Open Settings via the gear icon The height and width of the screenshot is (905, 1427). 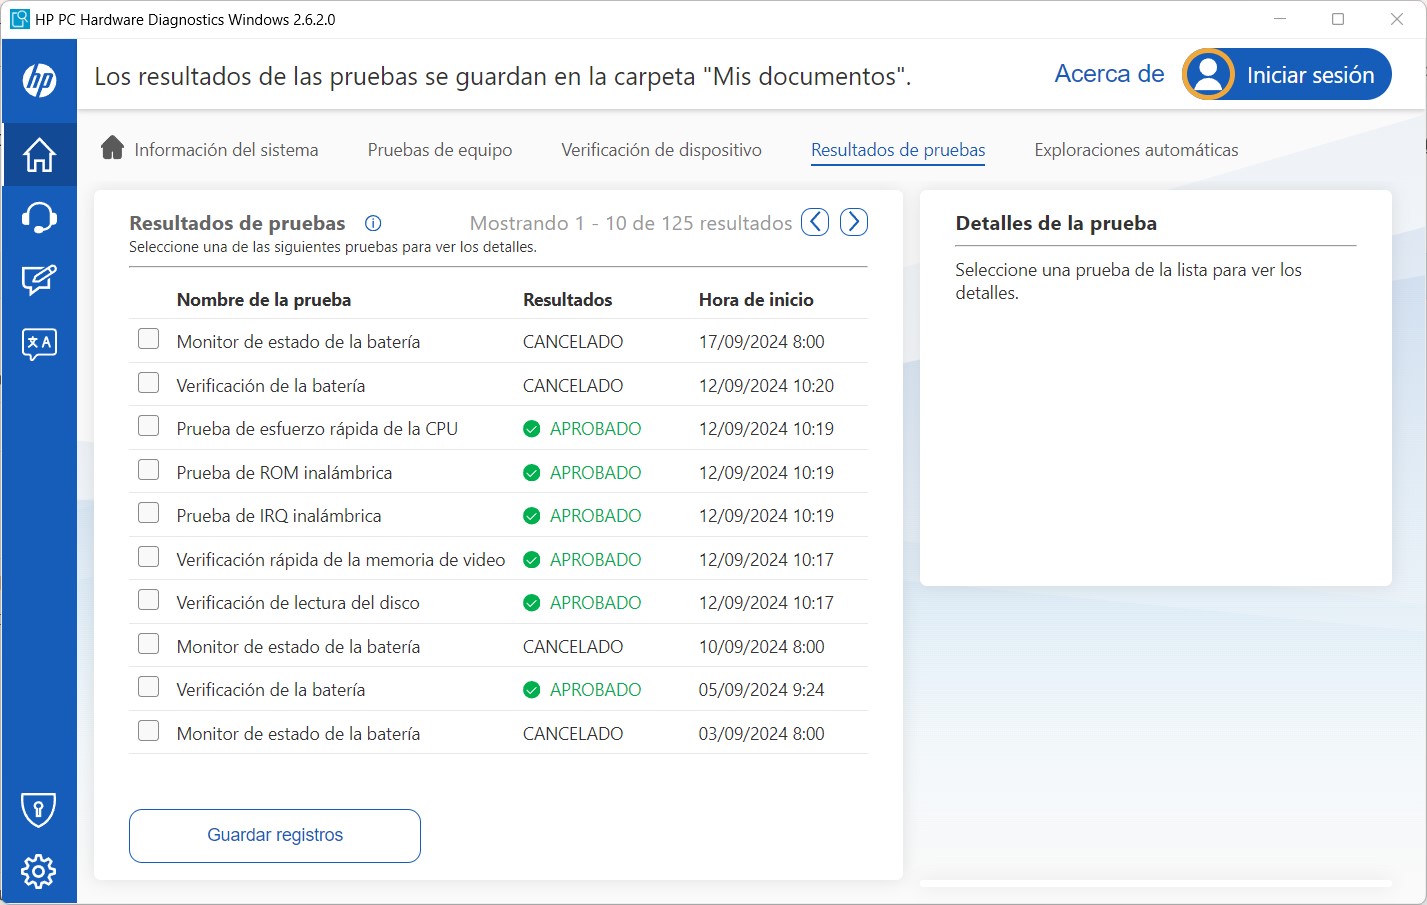39,871
